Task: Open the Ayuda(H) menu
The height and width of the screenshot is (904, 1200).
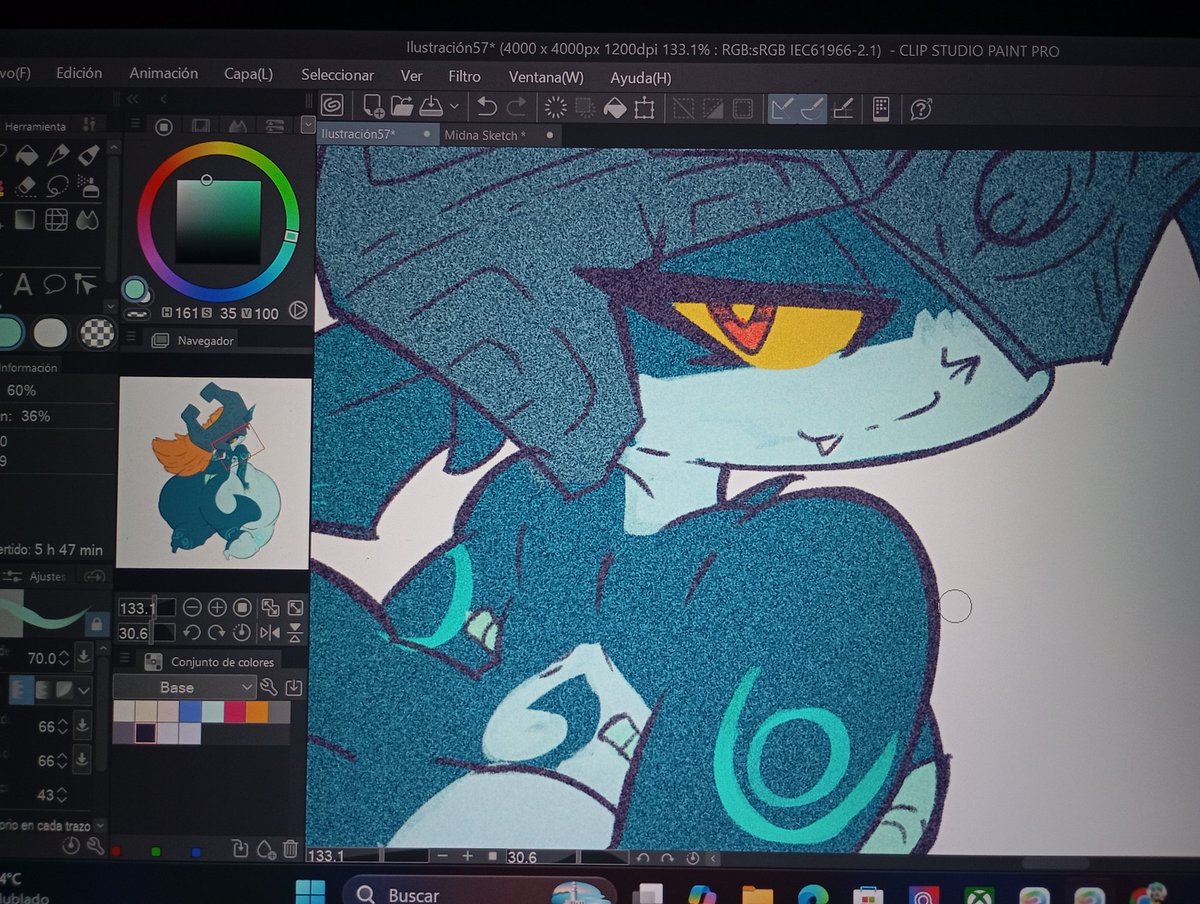Action: click(x=640, y=77)
